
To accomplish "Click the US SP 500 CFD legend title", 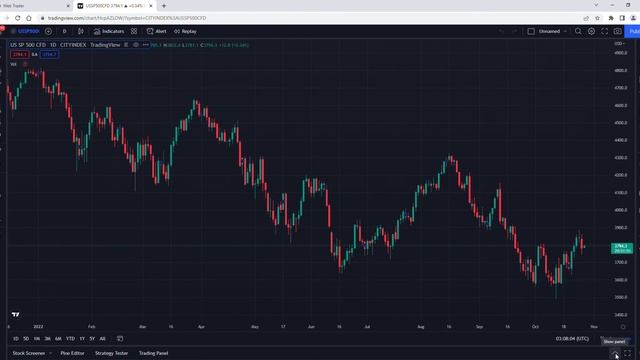I will point(28,45).
